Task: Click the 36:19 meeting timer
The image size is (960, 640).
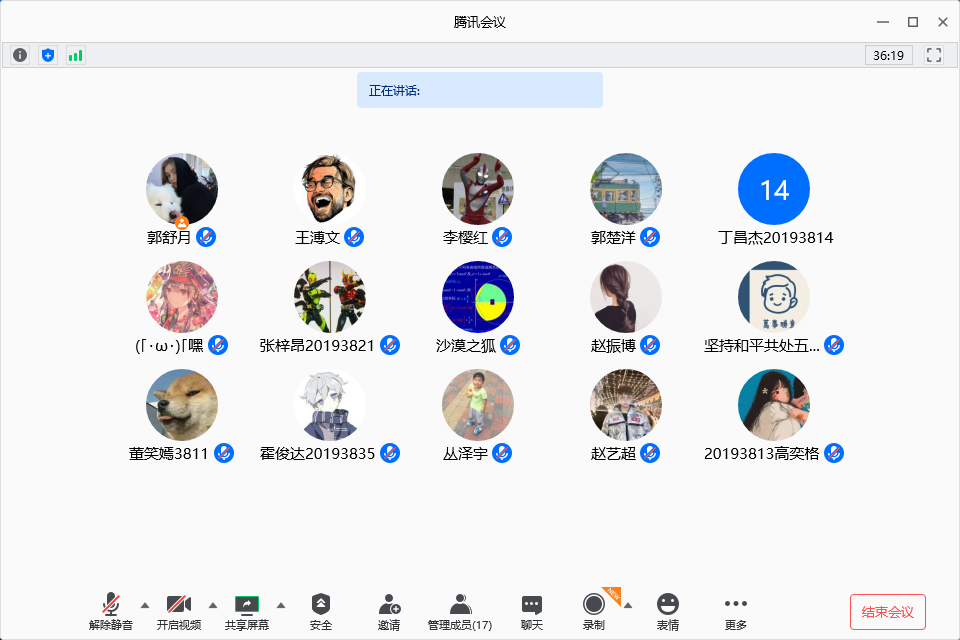Action: tap(888, 55)
